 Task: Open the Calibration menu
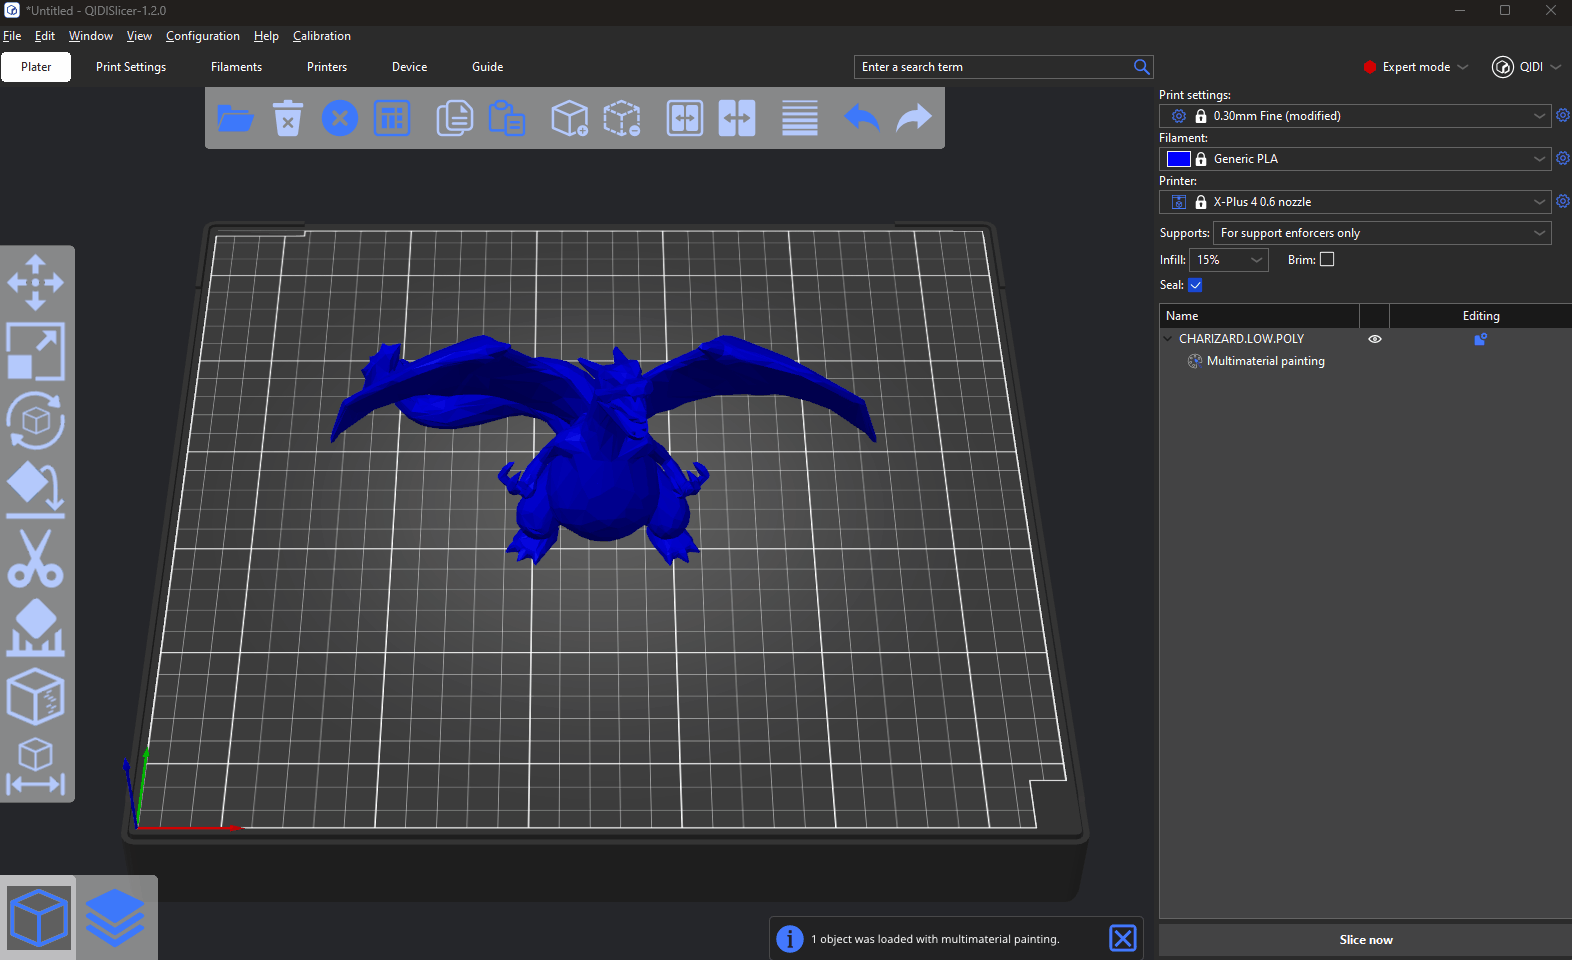(x=321, y=36)
